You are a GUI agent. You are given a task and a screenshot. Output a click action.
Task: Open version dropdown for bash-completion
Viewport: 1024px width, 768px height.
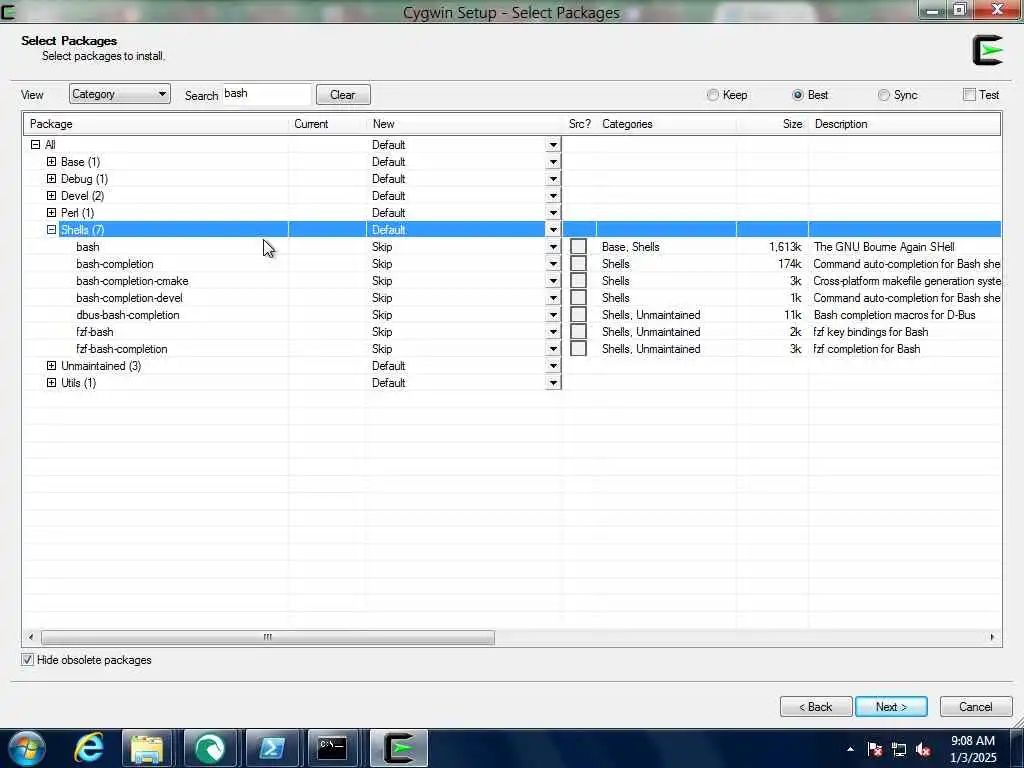(553, 264)
